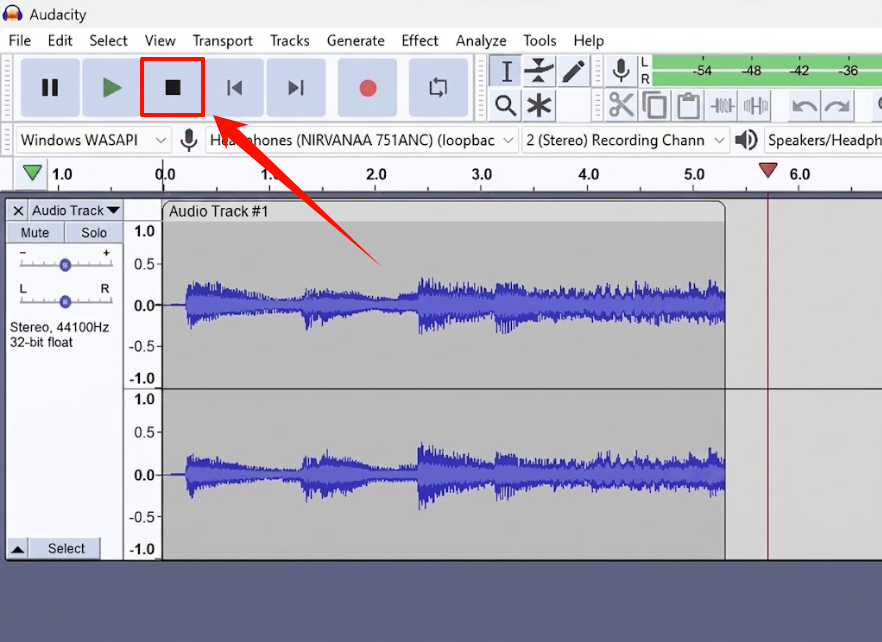Select the Multi-tool asterisk icon
Image resolution: width=882 pixels, height=642 pixels.
539,105
